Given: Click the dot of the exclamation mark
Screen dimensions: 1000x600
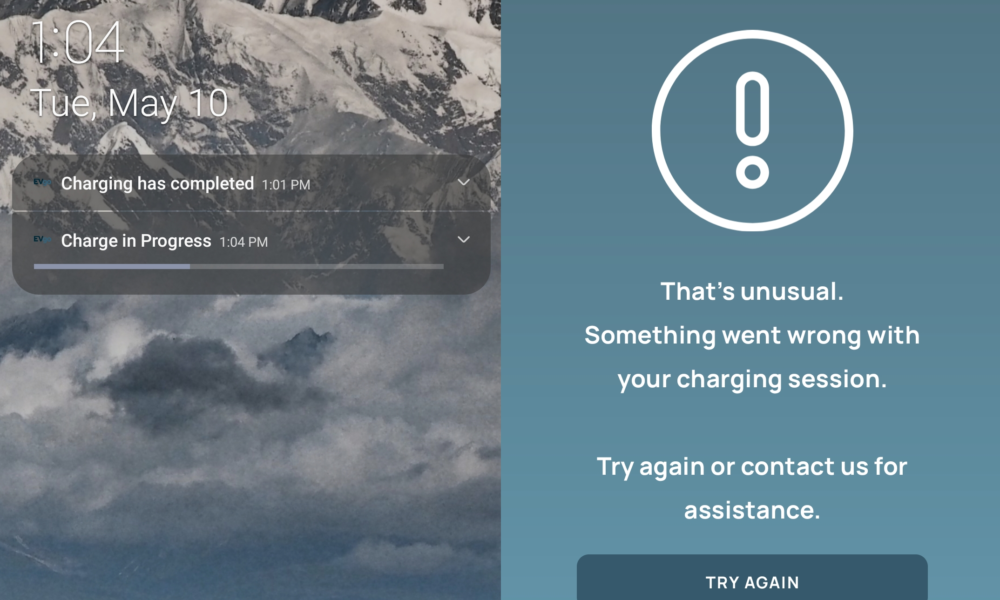Looking at the screenshot, I should click(x=752, y=172).
